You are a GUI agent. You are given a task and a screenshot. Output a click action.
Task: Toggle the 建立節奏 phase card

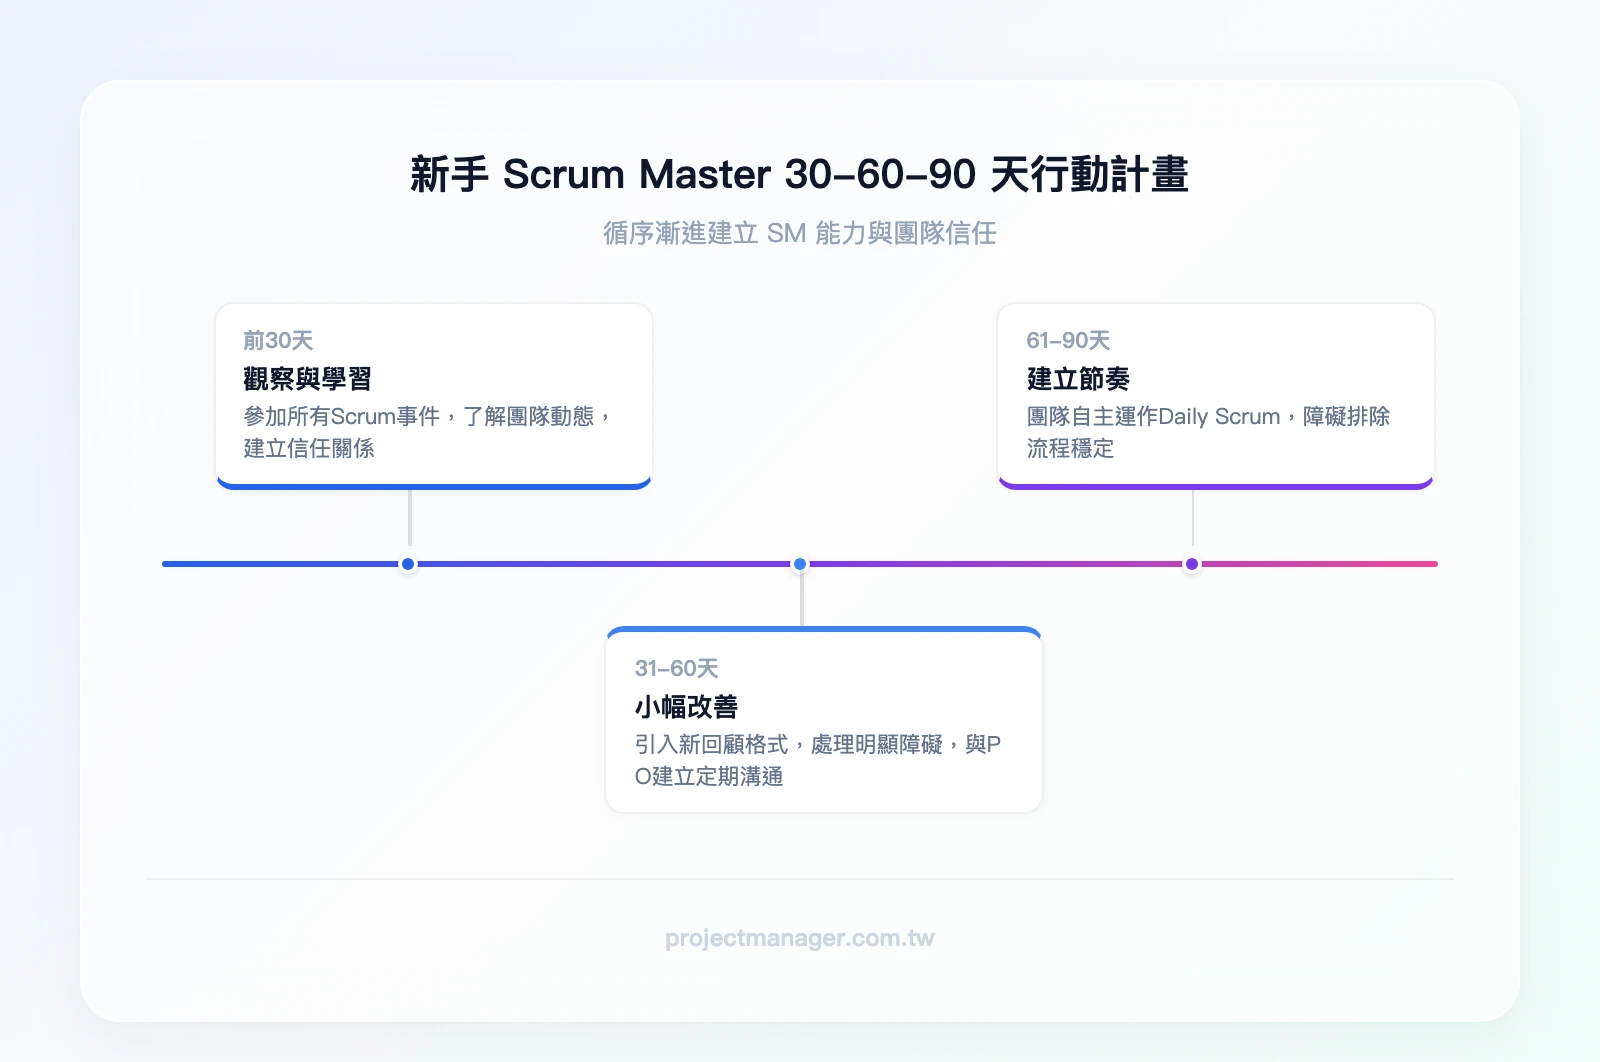[x=1216, y=396]
